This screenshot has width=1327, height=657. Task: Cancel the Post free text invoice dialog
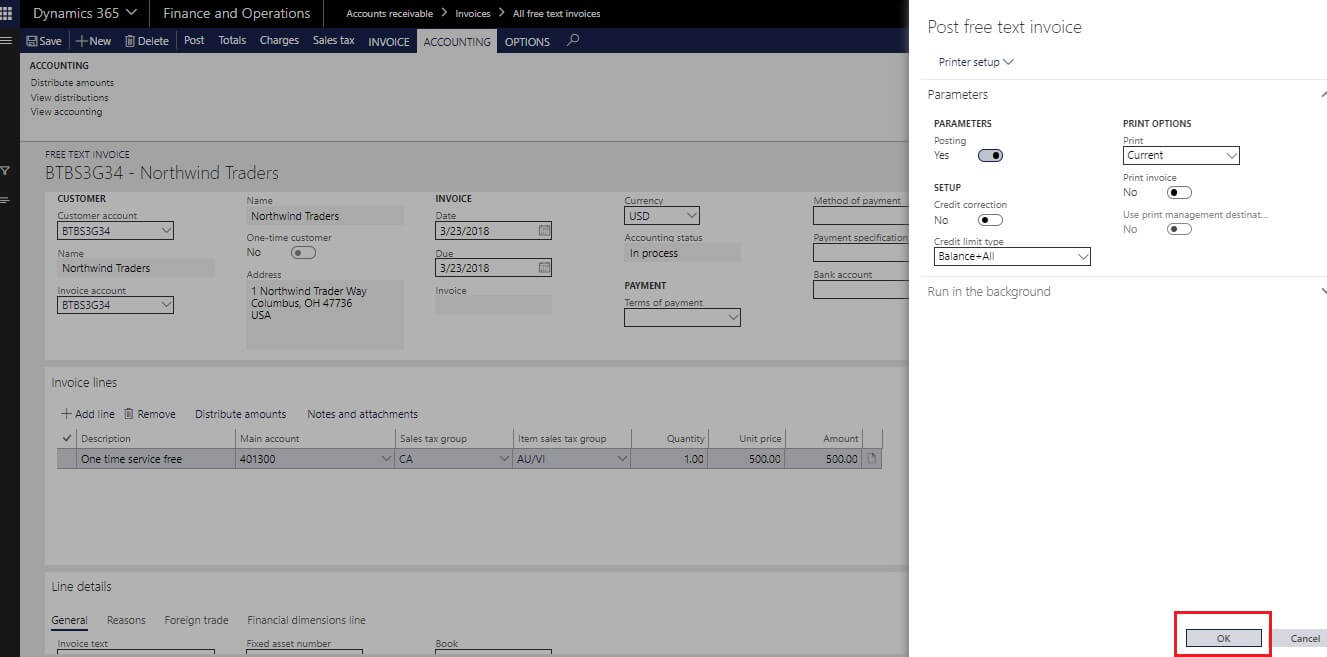(x=1304, y=638)
